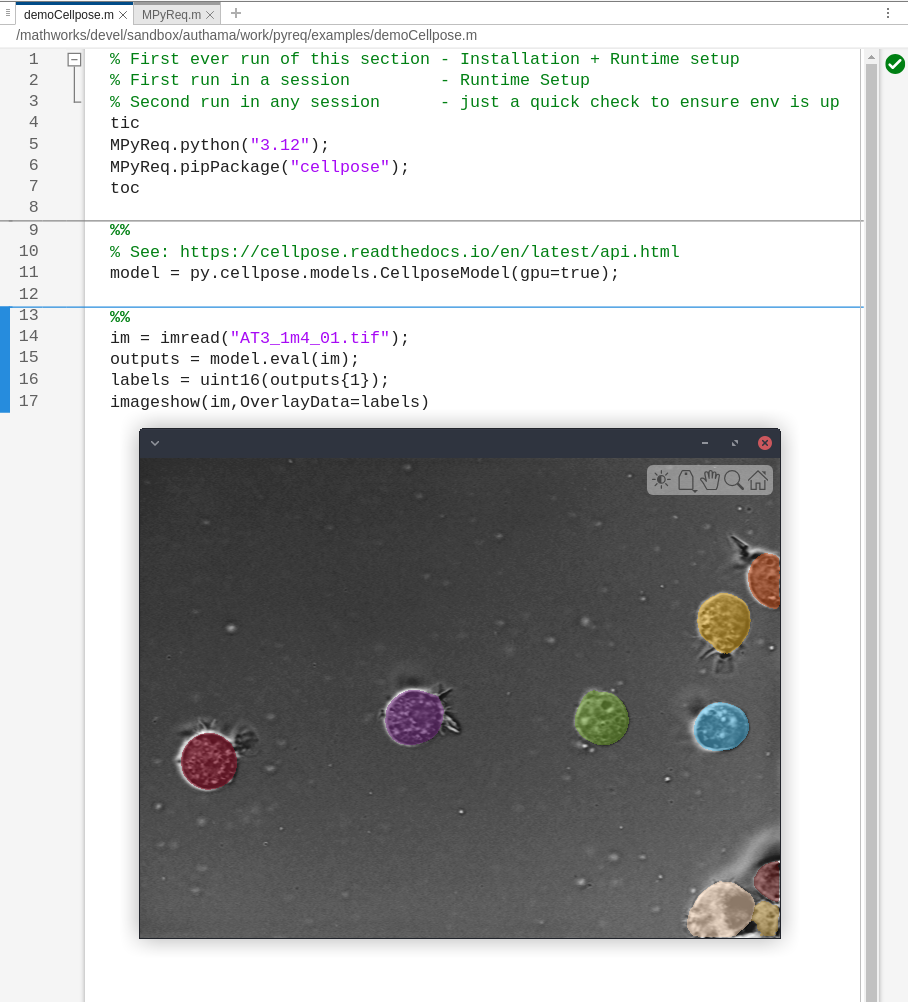Image resolution: width=908 pixels, height=1002 pixels.
Task: Click the restore view home icon
Action: 758,480
